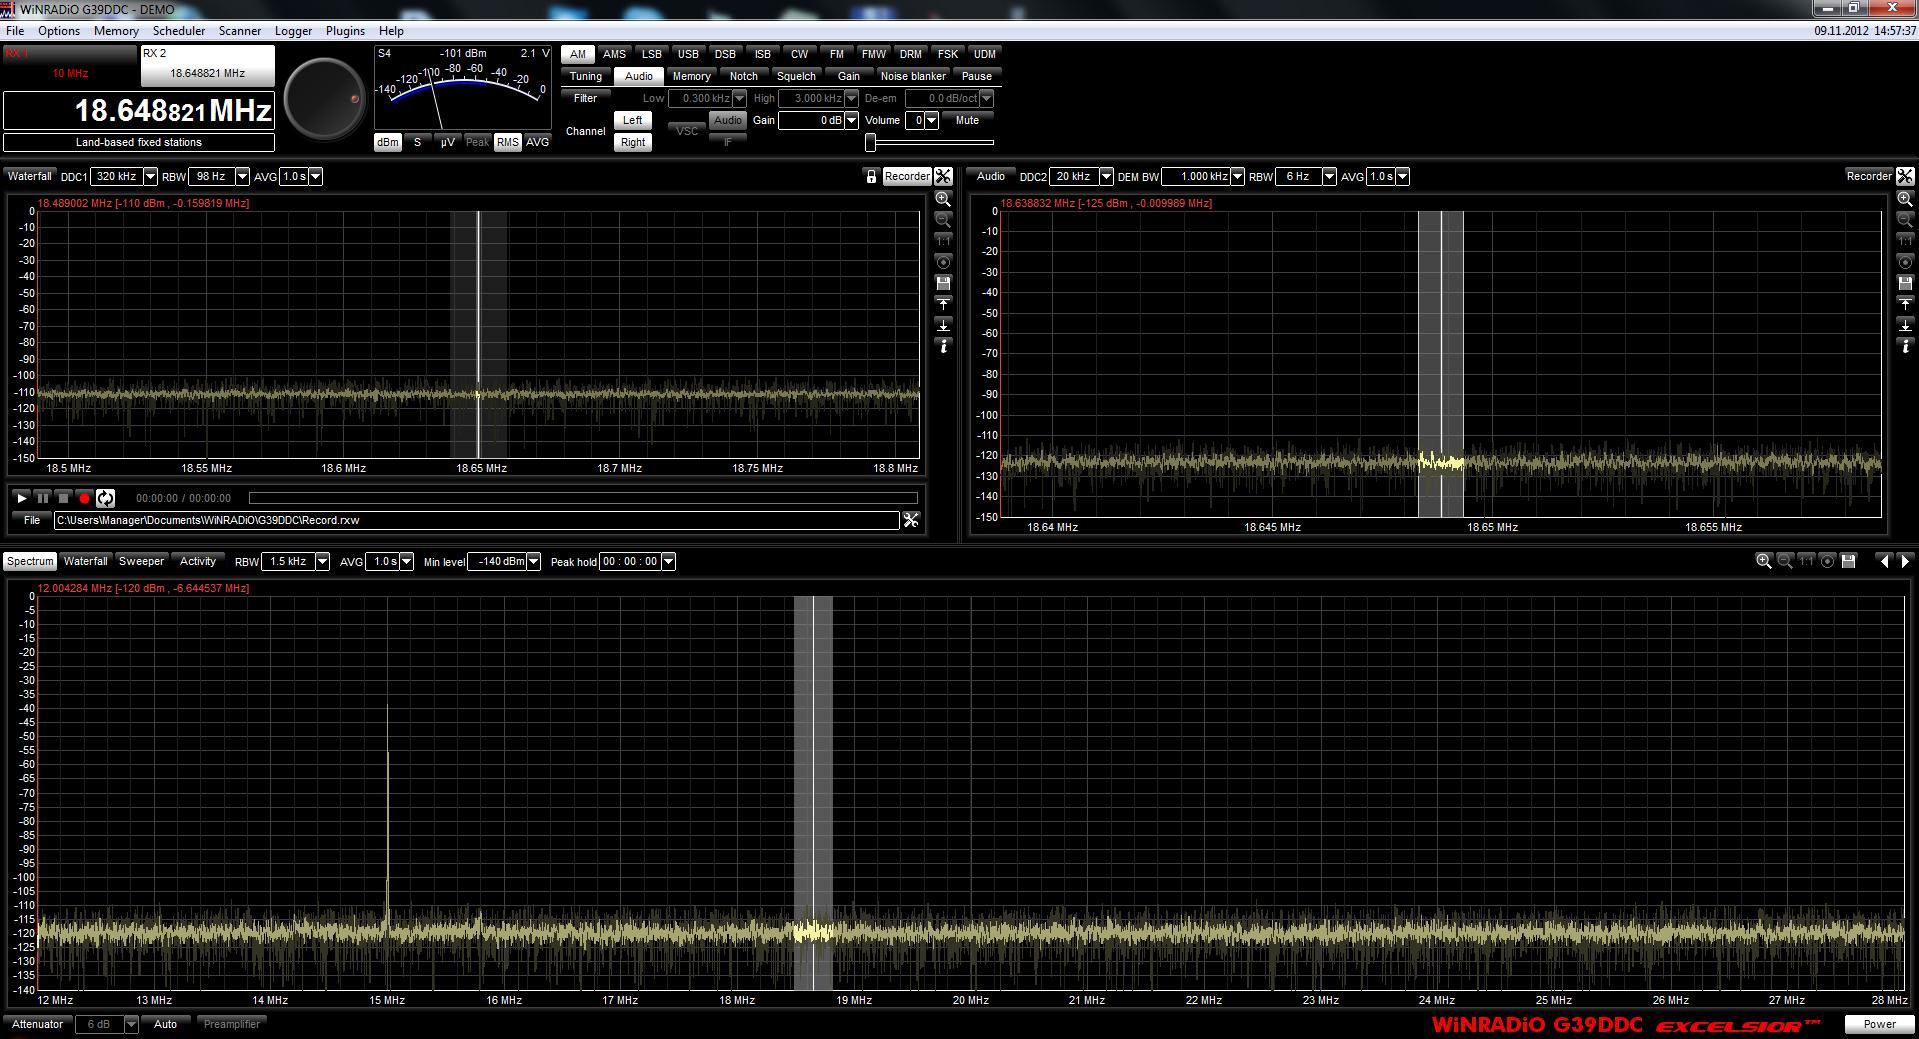This screenshot has height=1039, width=1919.
Task: Stop the recorder
Action: coord(64,497)
